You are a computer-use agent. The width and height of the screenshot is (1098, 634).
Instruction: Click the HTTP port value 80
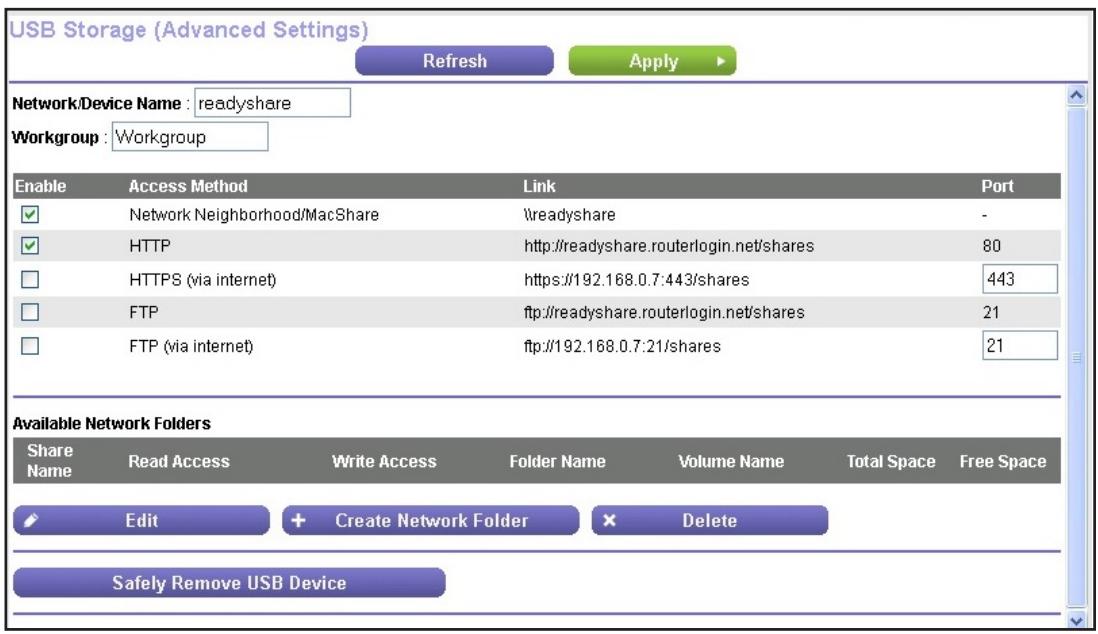[x=992, y=246]
